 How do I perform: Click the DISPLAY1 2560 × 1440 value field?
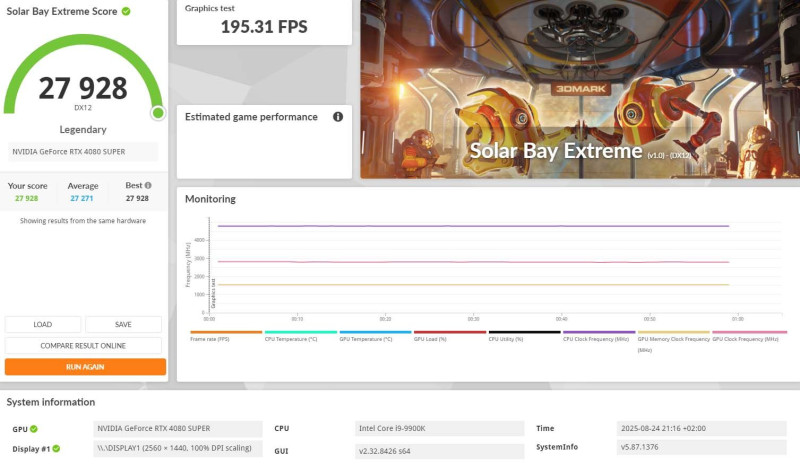click(x=178, y=448)
